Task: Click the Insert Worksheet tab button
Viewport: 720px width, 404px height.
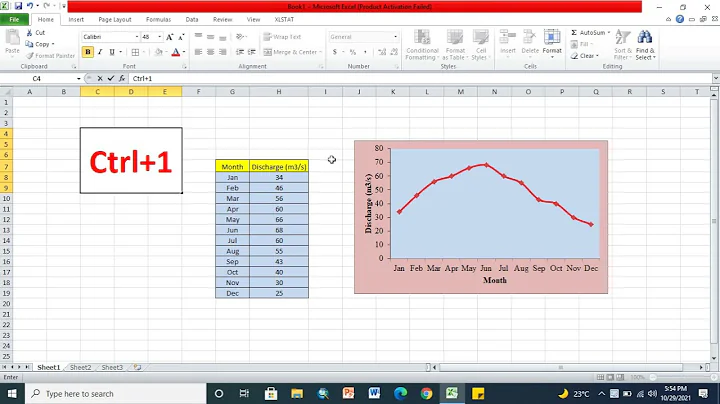Action: point(137,367)
